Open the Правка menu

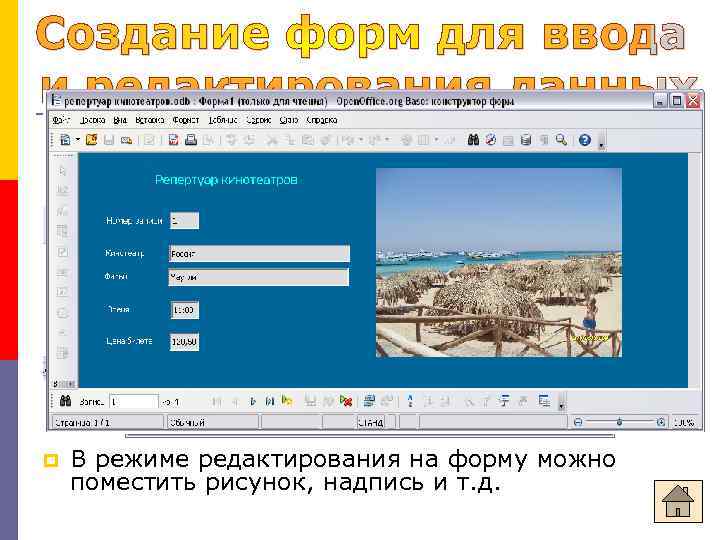(x=93, y=120)
